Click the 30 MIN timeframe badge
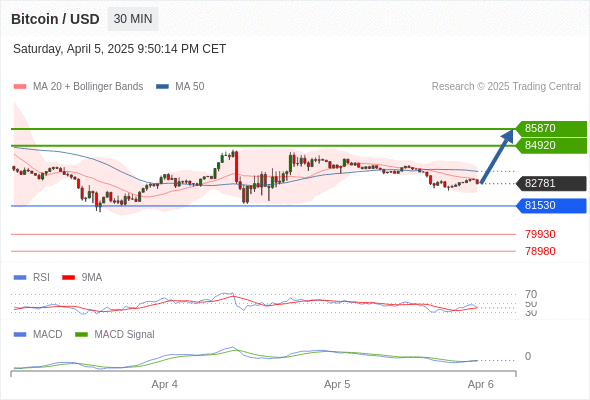590x400 pixels. coord(133,19)
